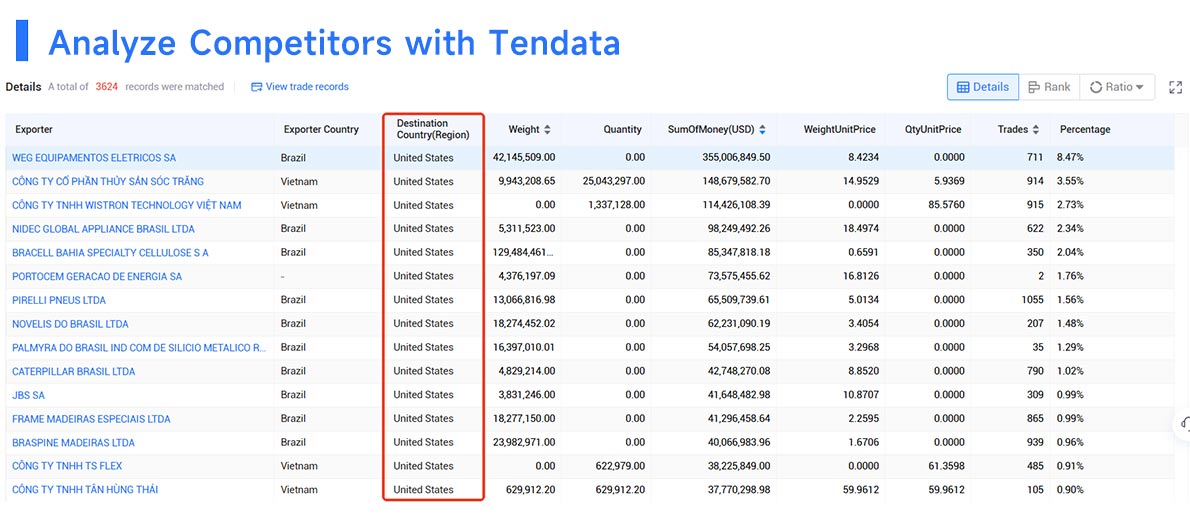Open CÔNG TY CỔ PHẦN THỦY SẢN SÓC TRĂNG
The image size is (1190, 516).
click(x=108, y=181)
